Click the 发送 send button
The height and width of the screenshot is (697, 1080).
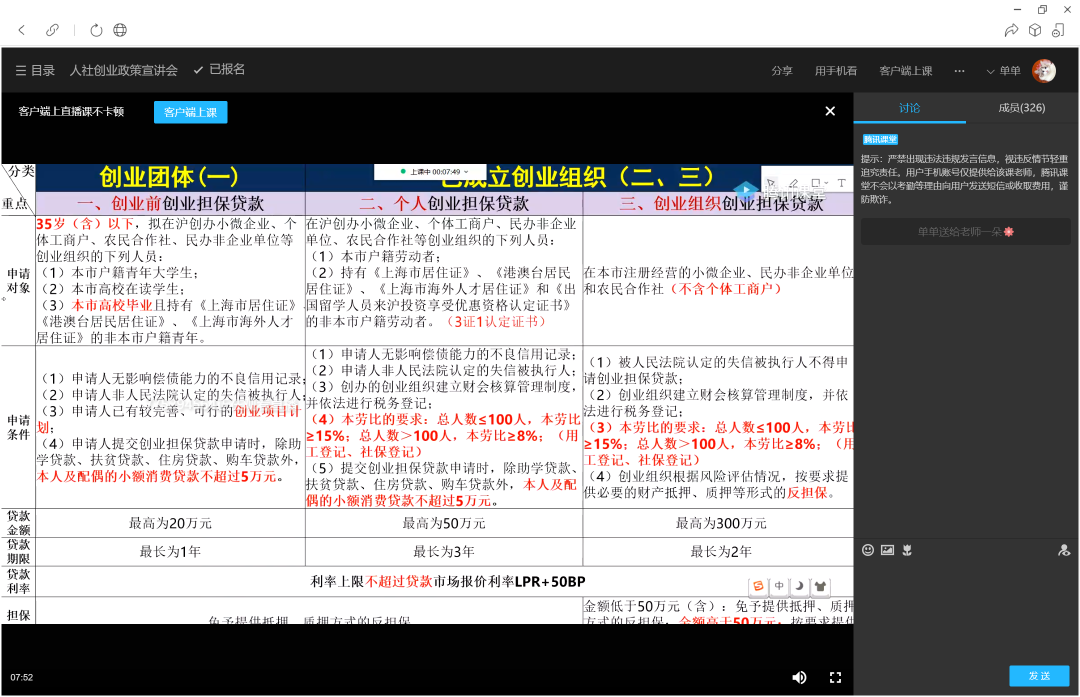pyautogui.click(x=1039, y=676)
